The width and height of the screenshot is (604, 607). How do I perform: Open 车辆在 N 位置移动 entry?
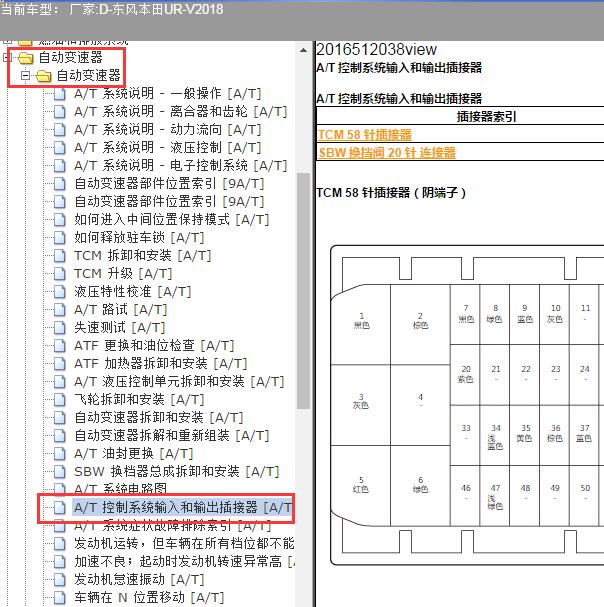(149, 598)
